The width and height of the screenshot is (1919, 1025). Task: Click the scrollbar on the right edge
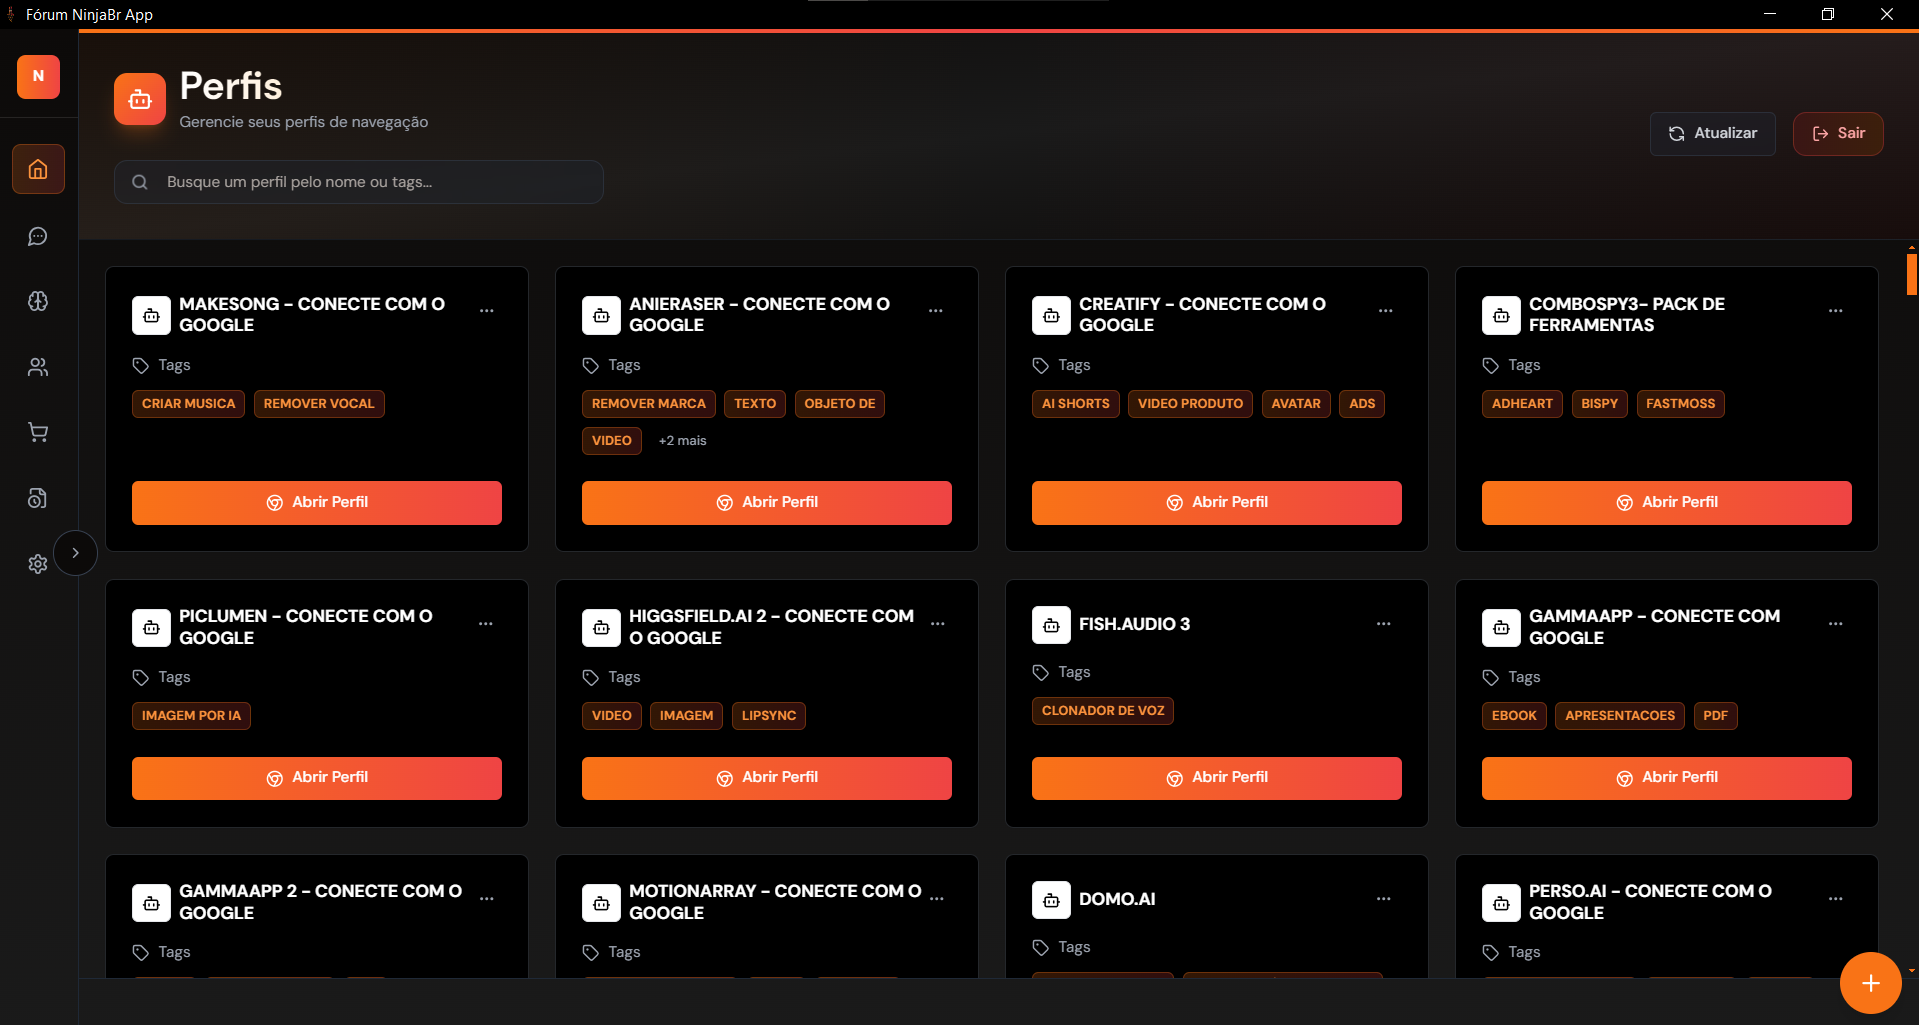pos(1911,274)
